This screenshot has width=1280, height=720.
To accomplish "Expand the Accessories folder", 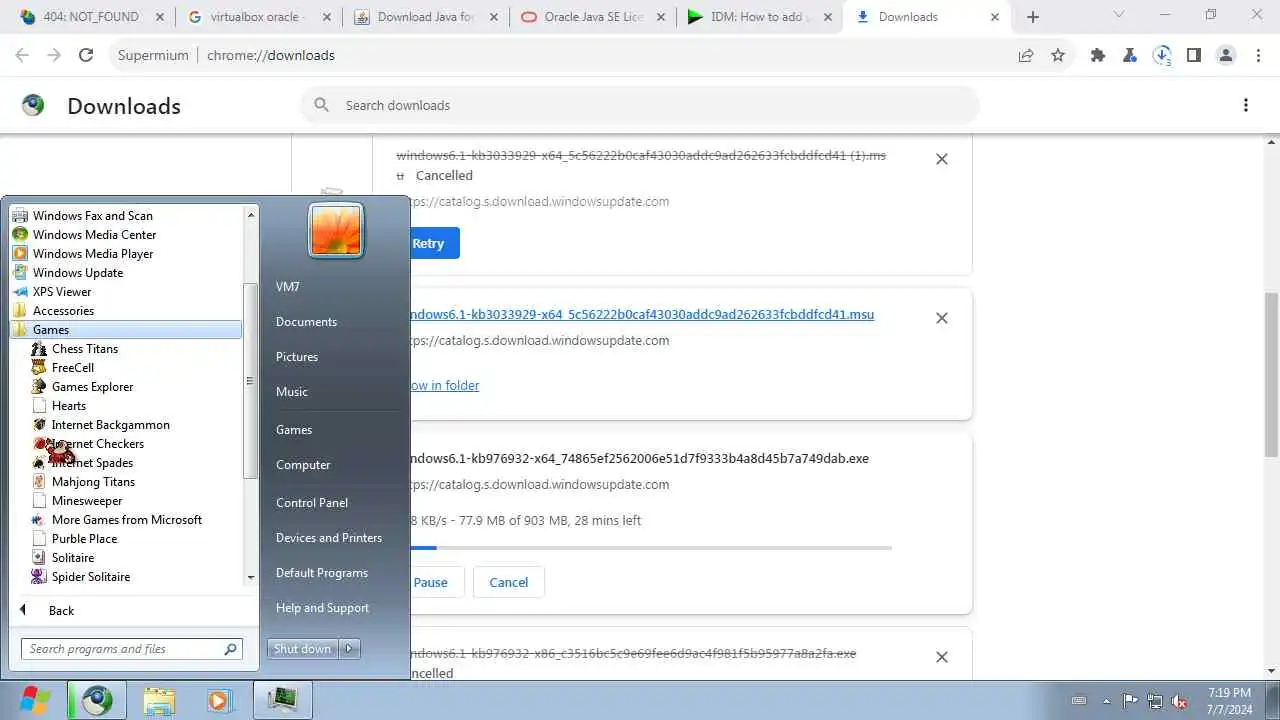I will pos(63,311).
